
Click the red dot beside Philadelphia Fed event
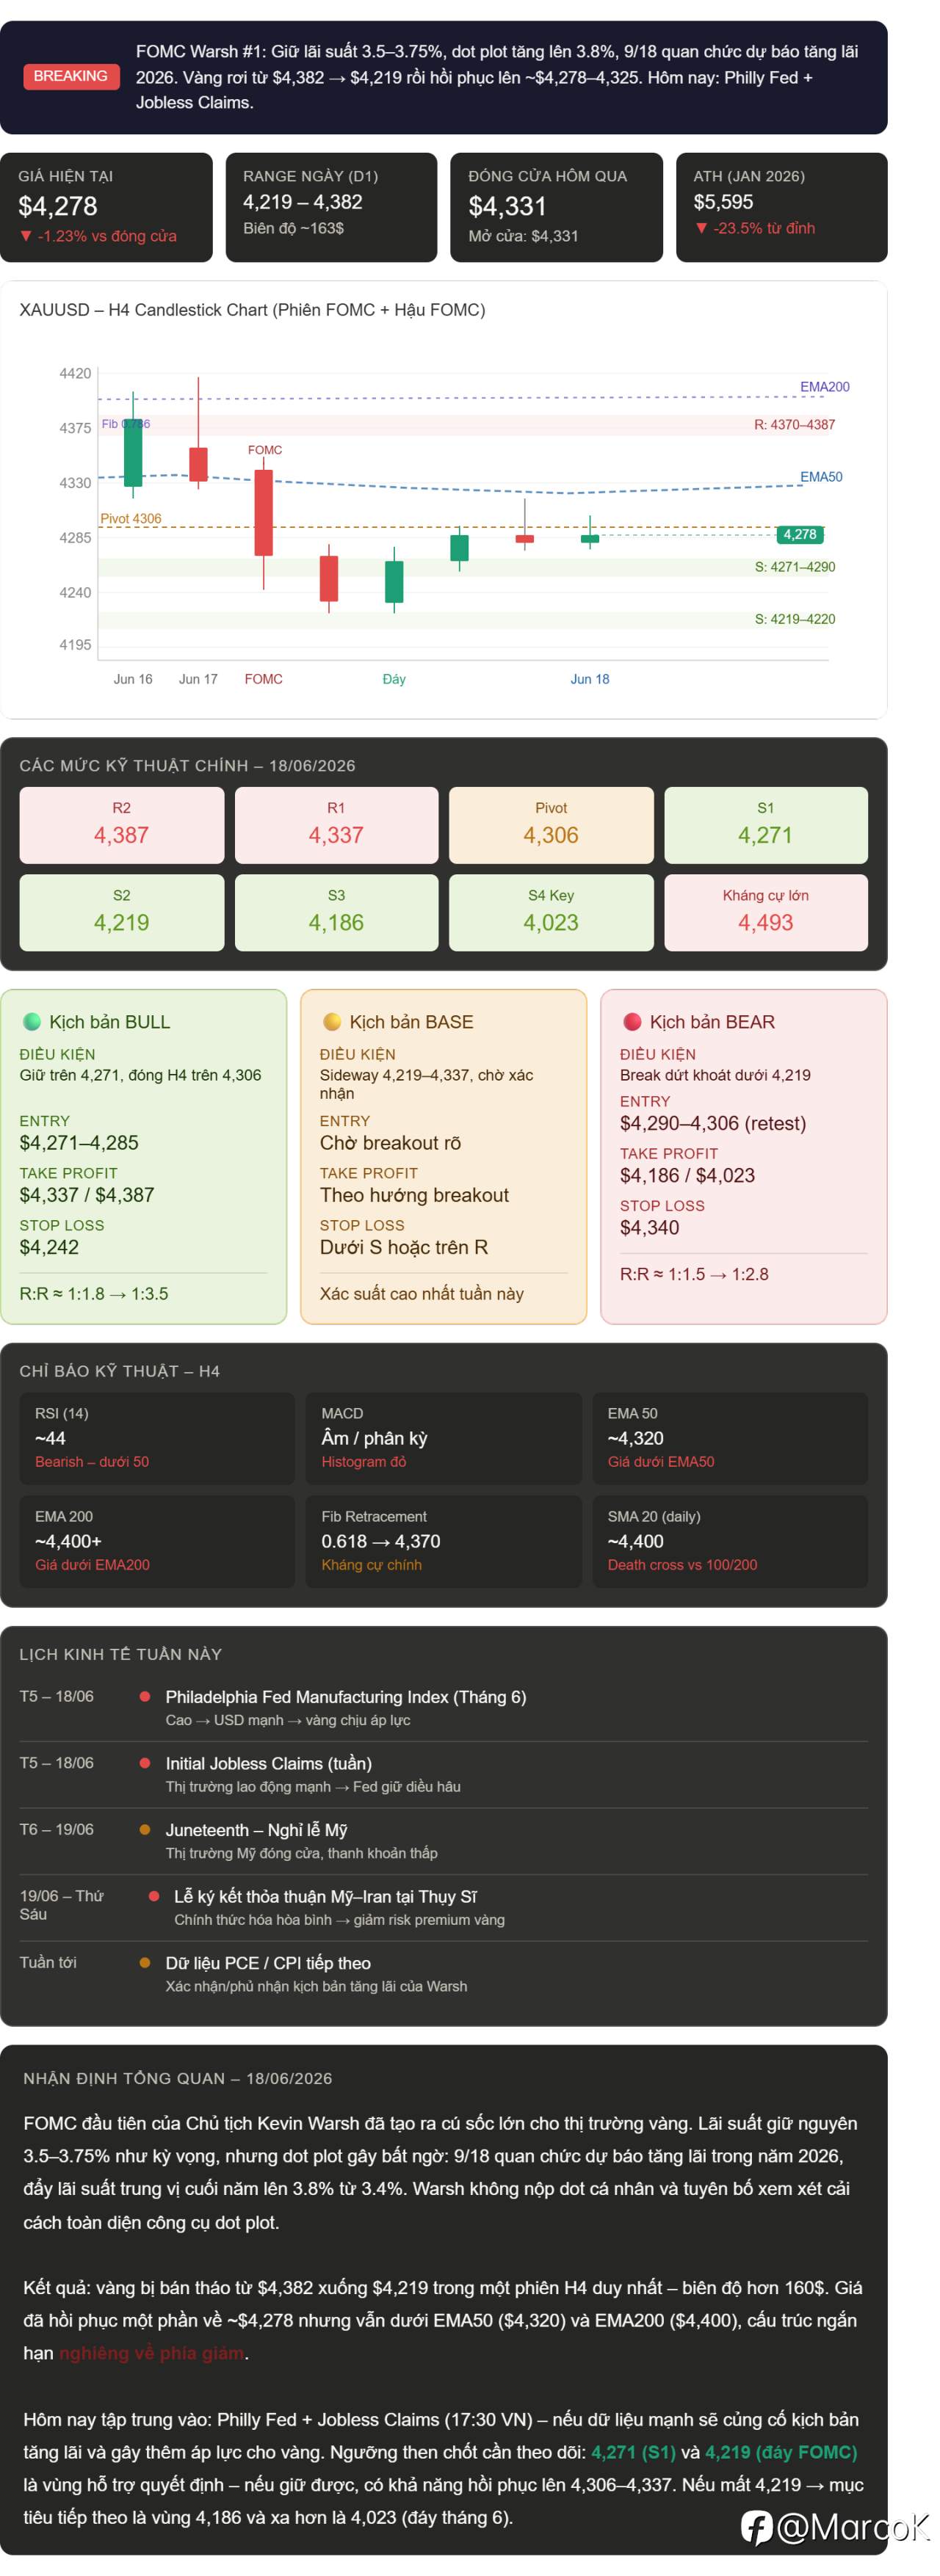[145, 1697]
